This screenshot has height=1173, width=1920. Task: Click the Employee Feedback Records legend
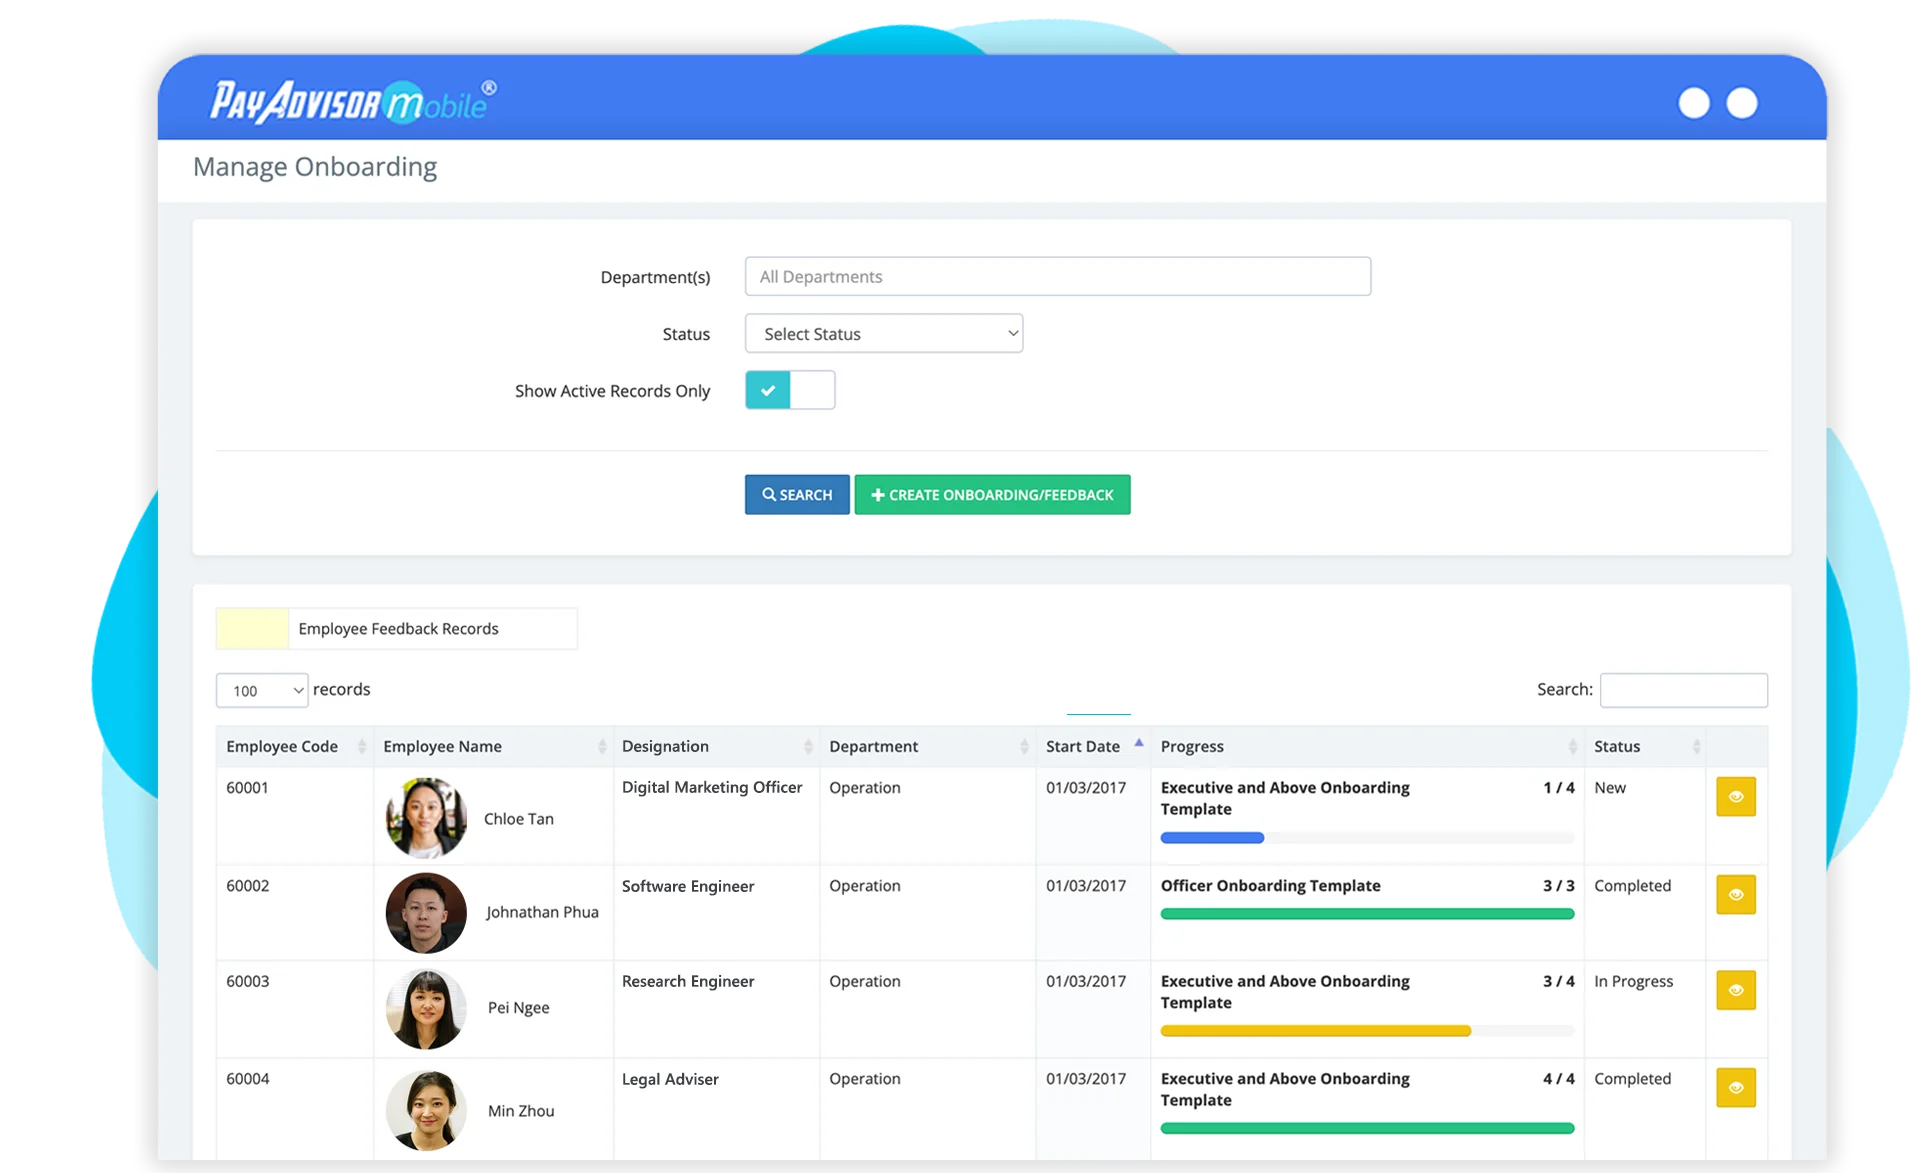click(397, 628)
